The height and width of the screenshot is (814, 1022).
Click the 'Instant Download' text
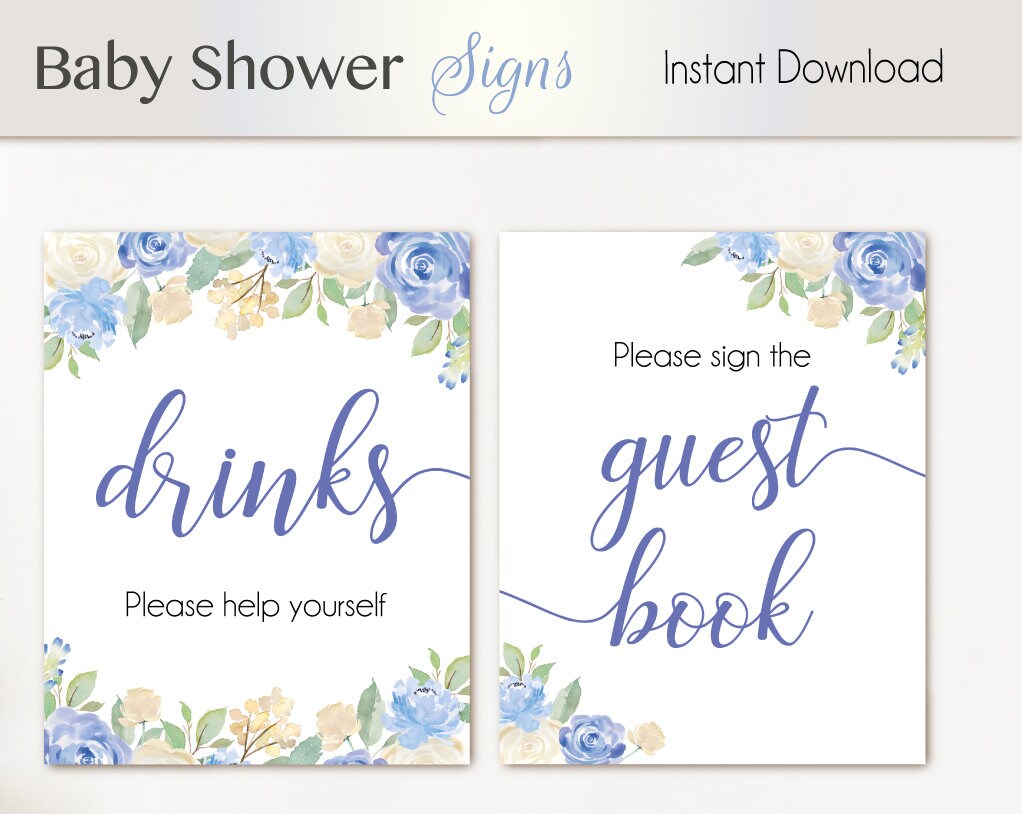click(x=803, y=67)
